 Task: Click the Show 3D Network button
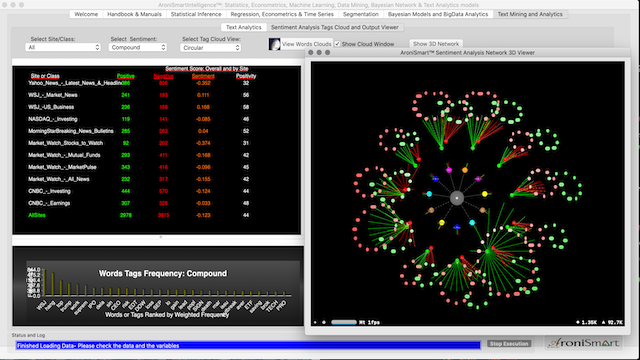click(x=436, y=44)
